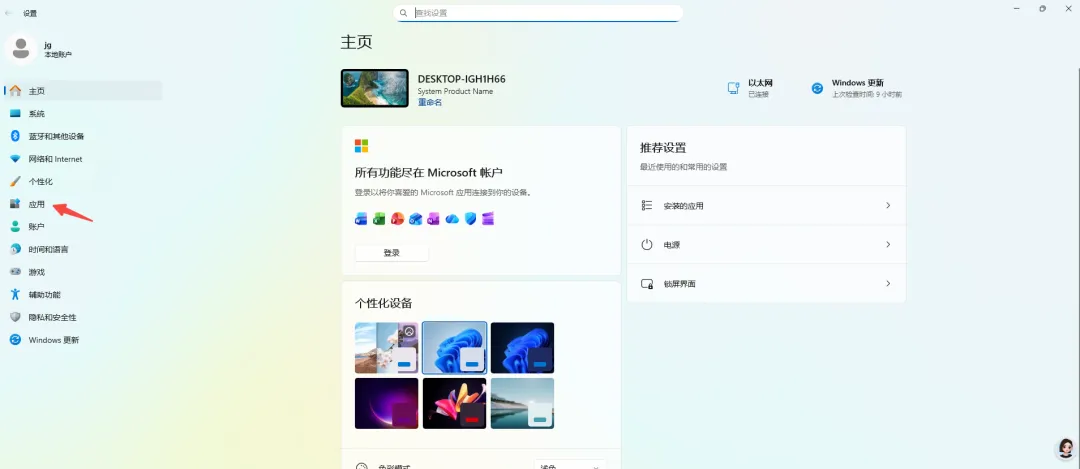Select the purple glow theme
Viewport: 1080px width, 469px height.
point(386,404)
